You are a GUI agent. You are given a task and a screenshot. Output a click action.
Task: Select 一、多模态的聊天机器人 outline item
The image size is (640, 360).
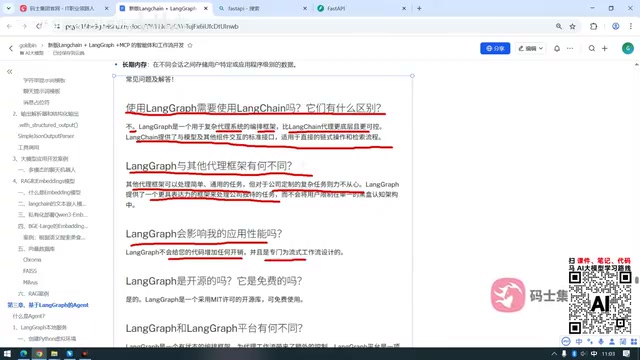point(47,170)
